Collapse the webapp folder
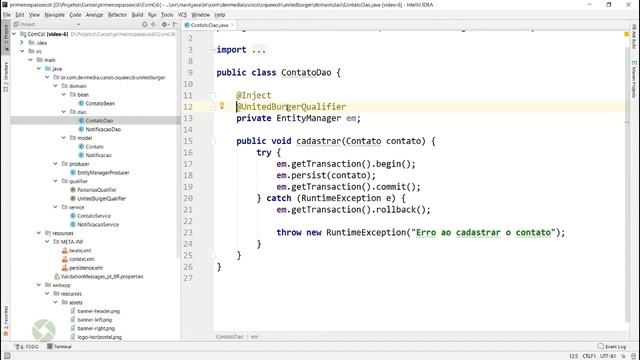 click(39, 285)
